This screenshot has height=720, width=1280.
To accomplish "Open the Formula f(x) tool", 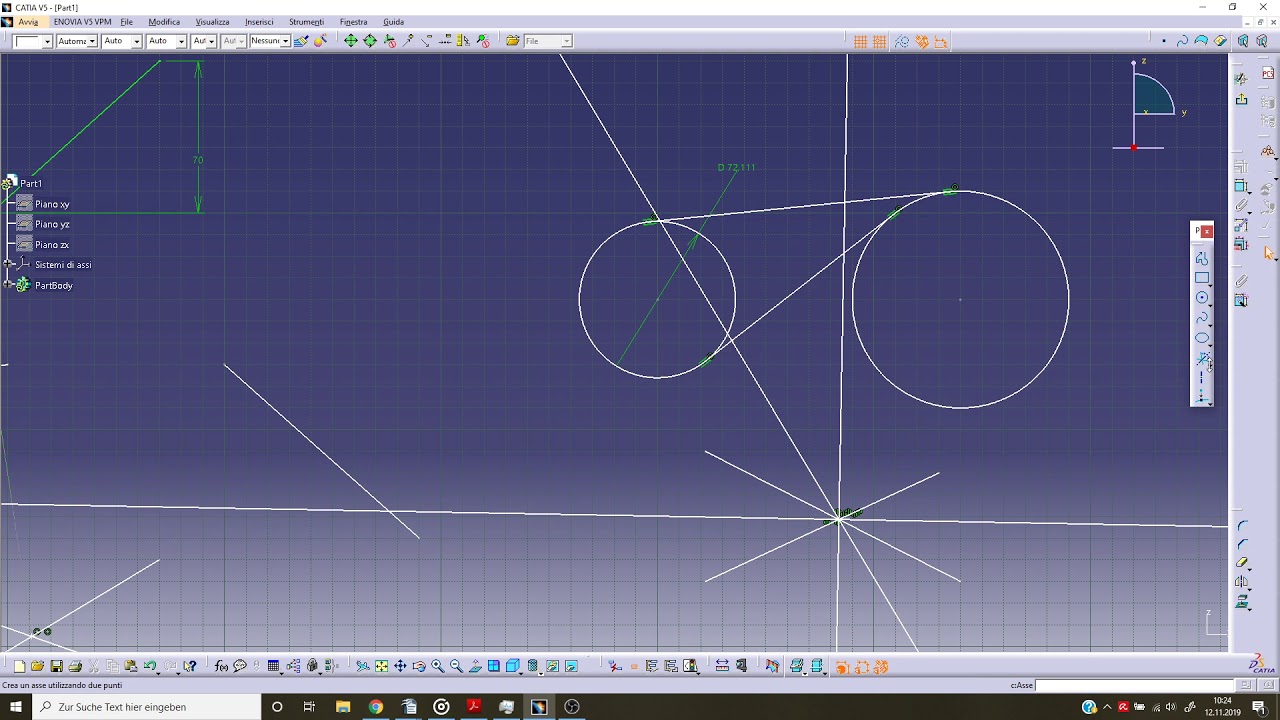I will [x=221, y=666].
